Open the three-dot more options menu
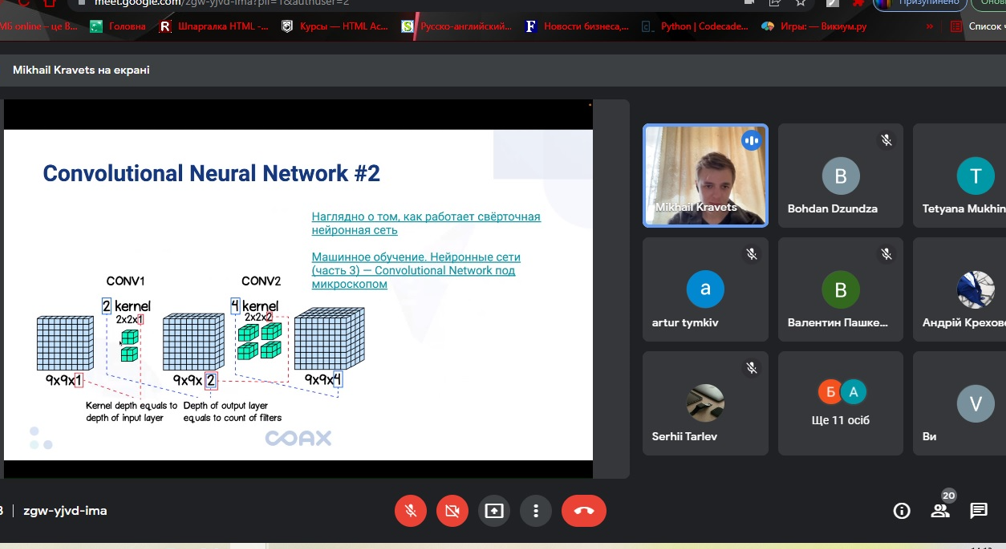 pyautogui.click(x=536, y=511)
